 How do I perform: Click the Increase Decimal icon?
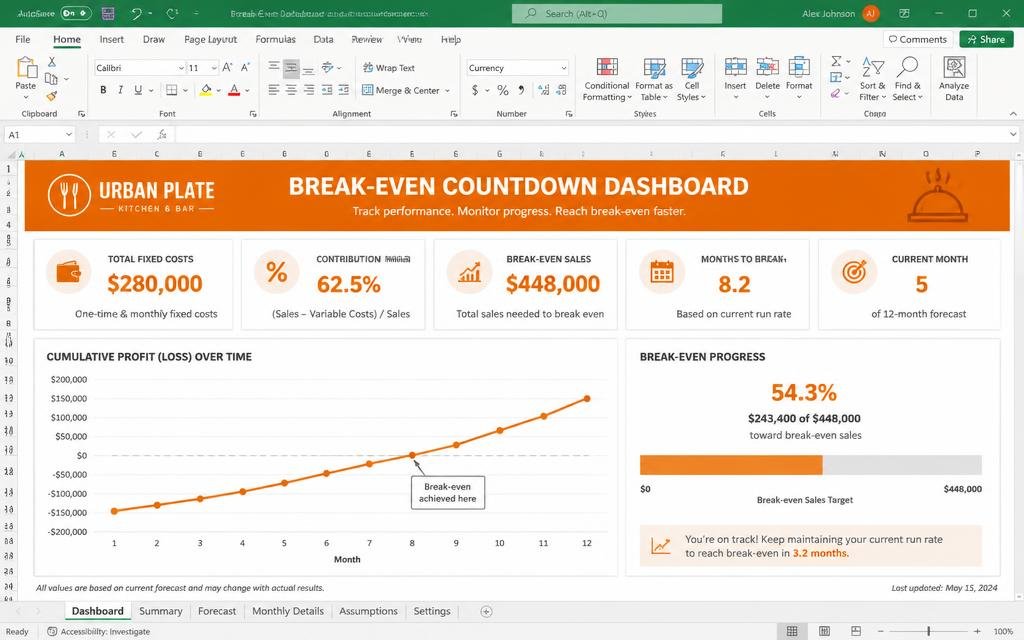coord(543,90)
